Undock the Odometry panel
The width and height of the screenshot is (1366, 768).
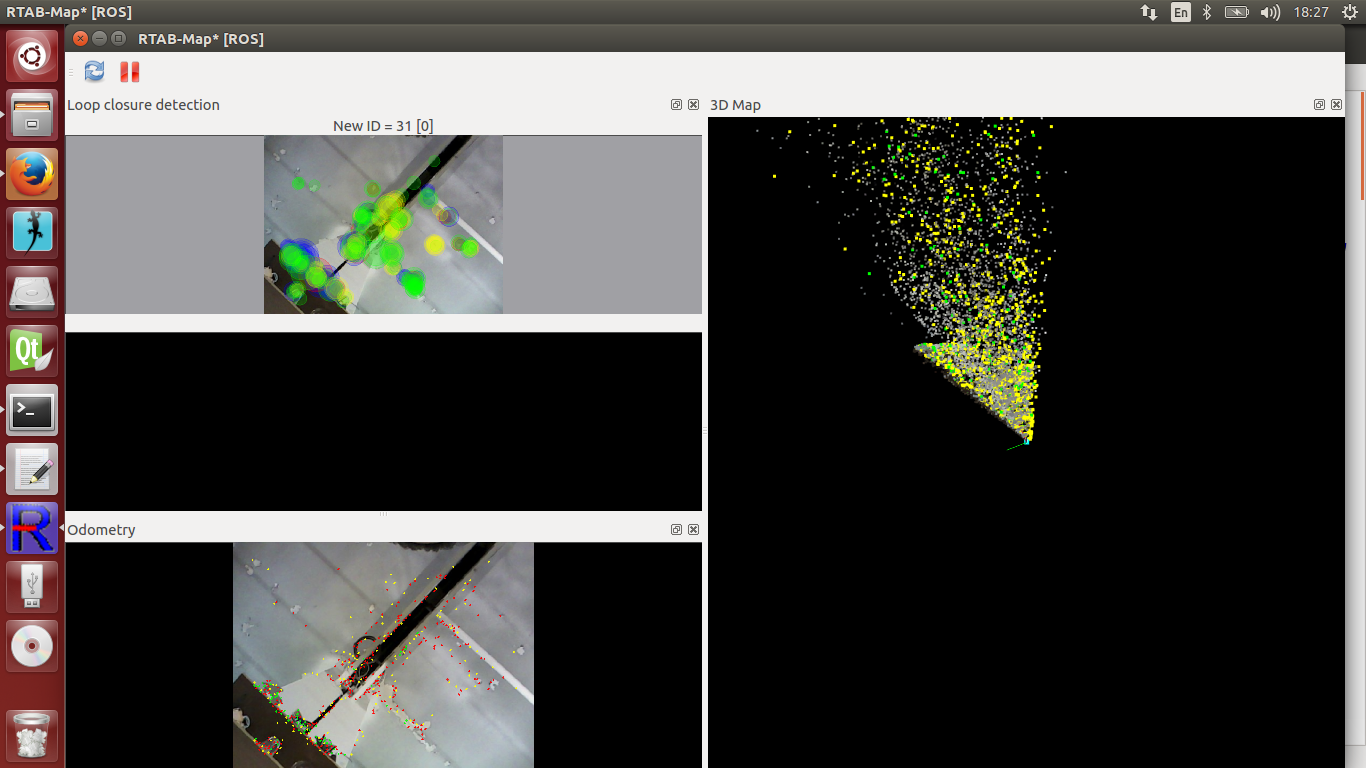tap(676, 530)
